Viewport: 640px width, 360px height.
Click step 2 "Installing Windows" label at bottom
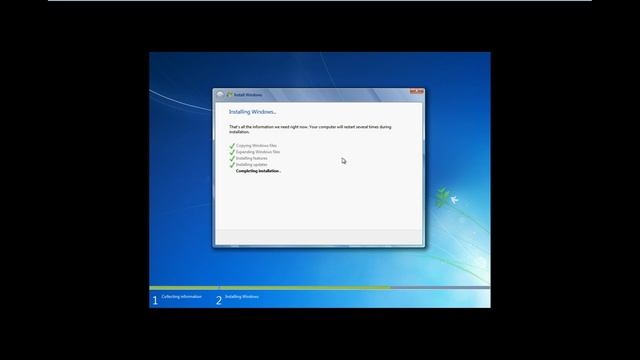pyautogui.click(x=242, y=297)
